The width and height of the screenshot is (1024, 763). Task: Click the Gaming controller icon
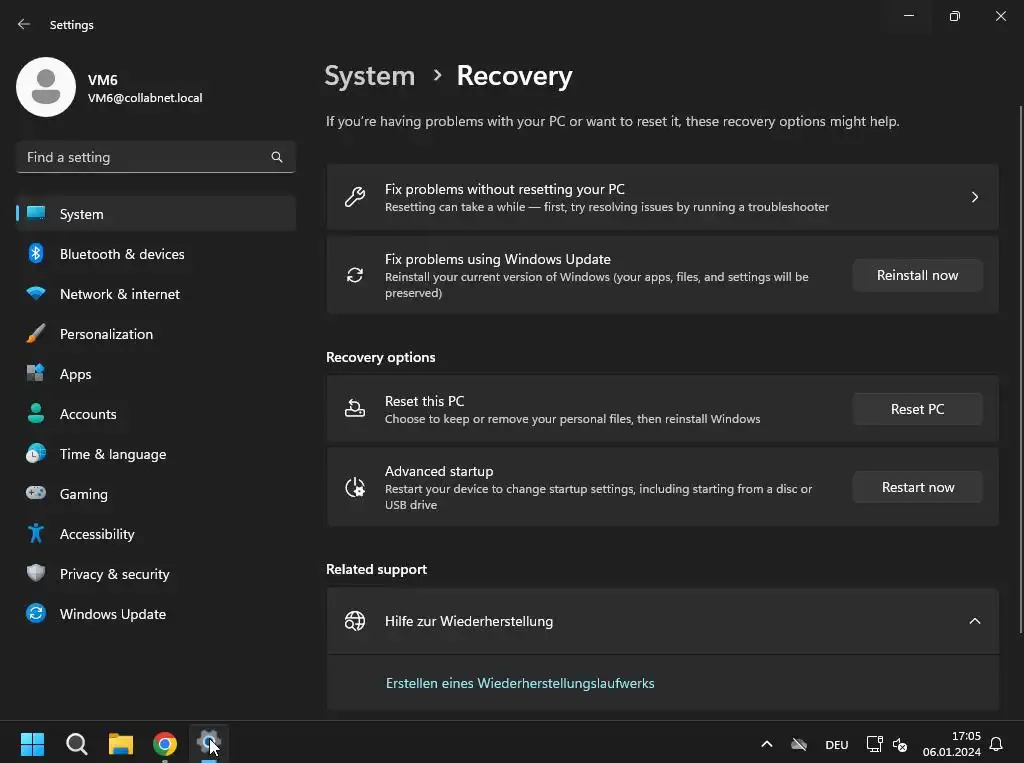point(36,493)
